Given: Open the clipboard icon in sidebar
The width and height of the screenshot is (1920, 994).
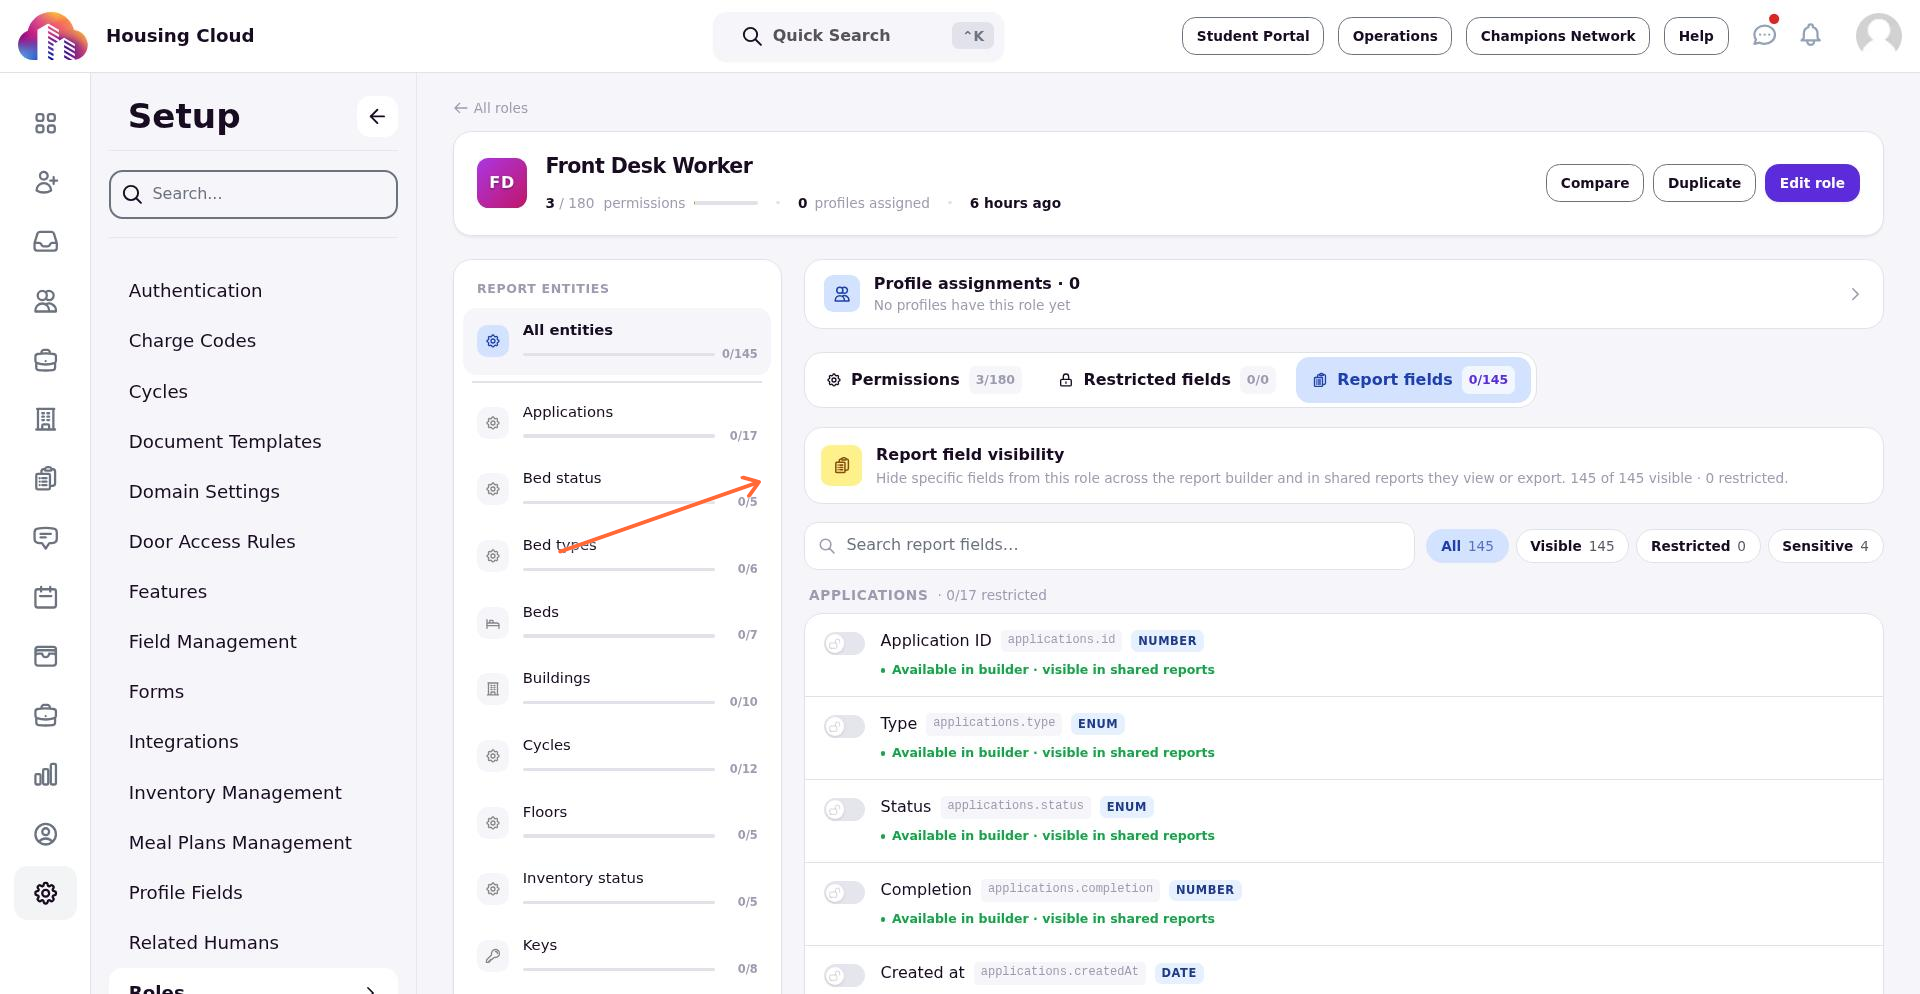Looking at the screenshot, I should point(45,479).
